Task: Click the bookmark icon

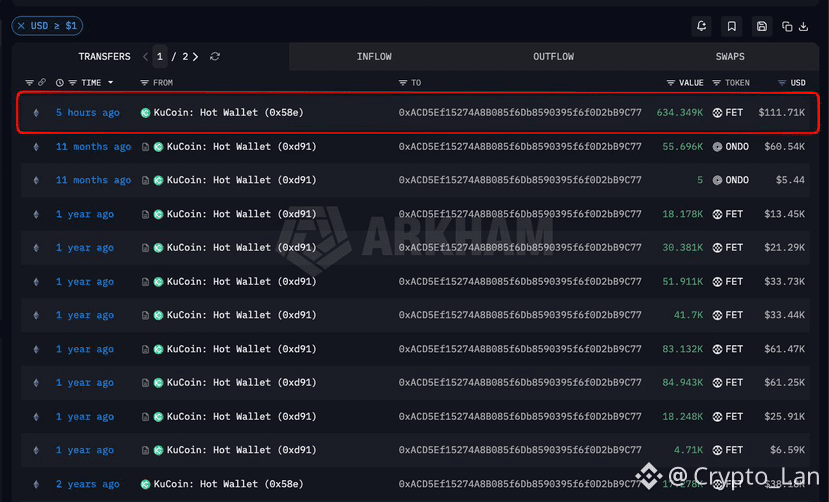Action: pos(732,26)
